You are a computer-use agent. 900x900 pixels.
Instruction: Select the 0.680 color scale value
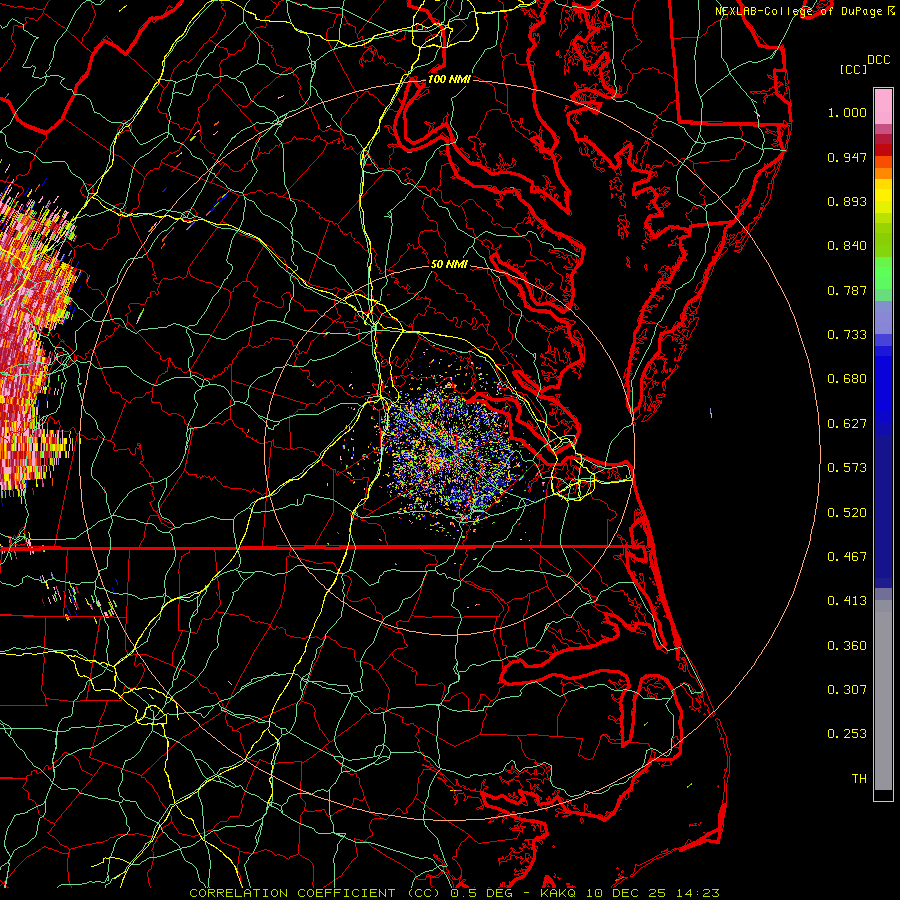coord(847,379)
